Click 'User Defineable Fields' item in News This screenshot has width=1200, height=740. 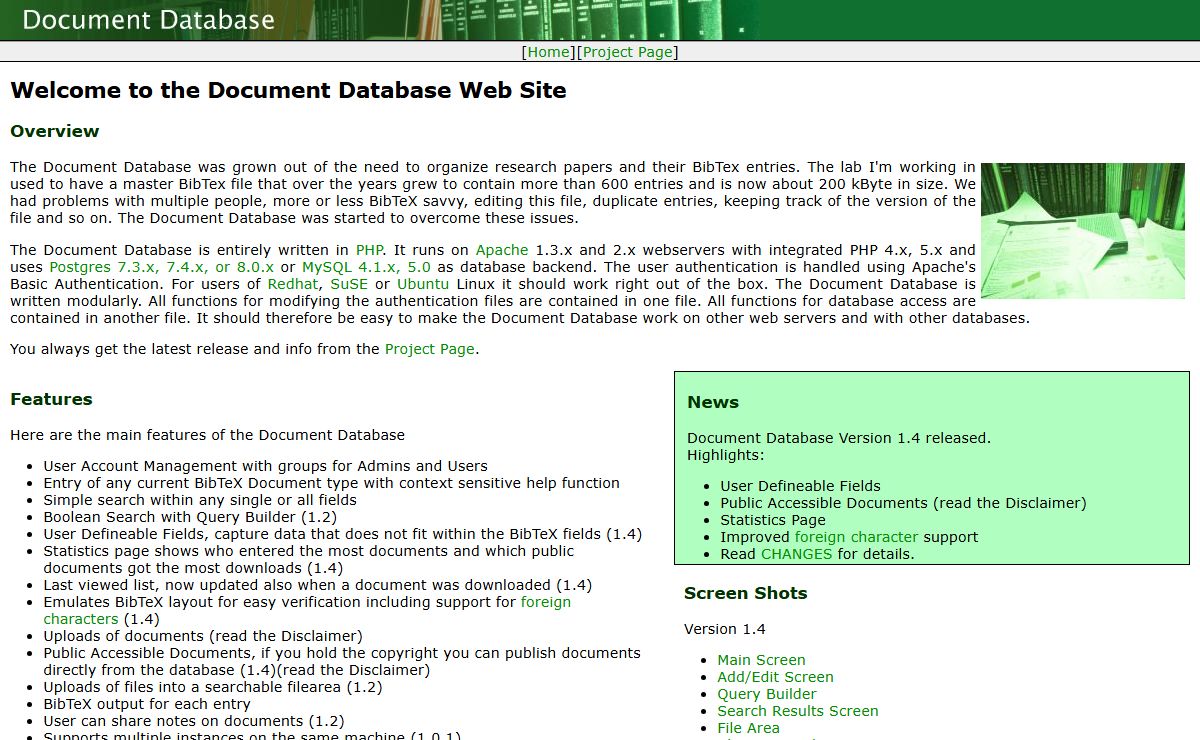800,486
